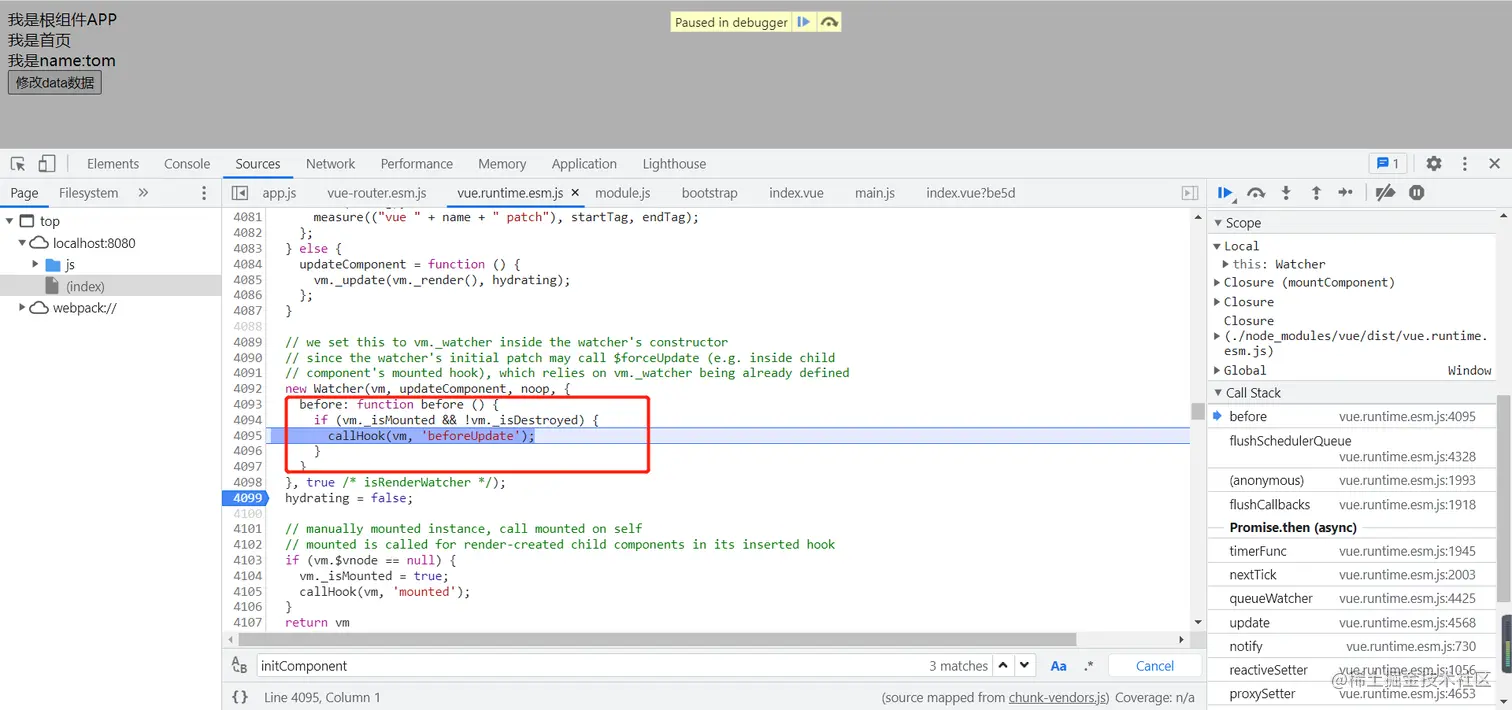
Task: Open the main.js file tab
Action: 875,193
